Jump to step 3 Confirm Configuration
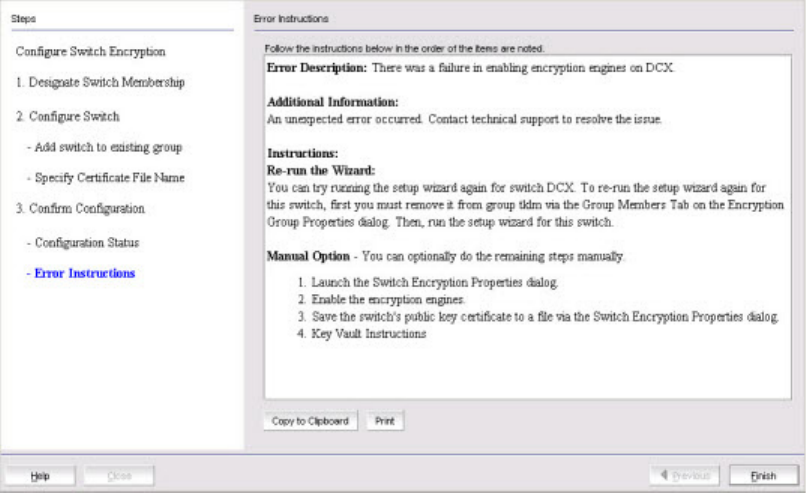Image resolution: width=806 pixels, height=493 pixels. tap(80, 208)
